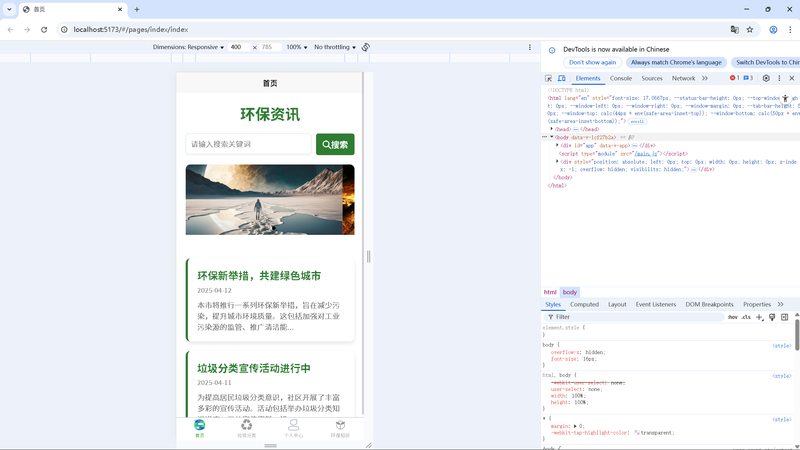Expand the margin shorthand property triangle

(576, 426)
